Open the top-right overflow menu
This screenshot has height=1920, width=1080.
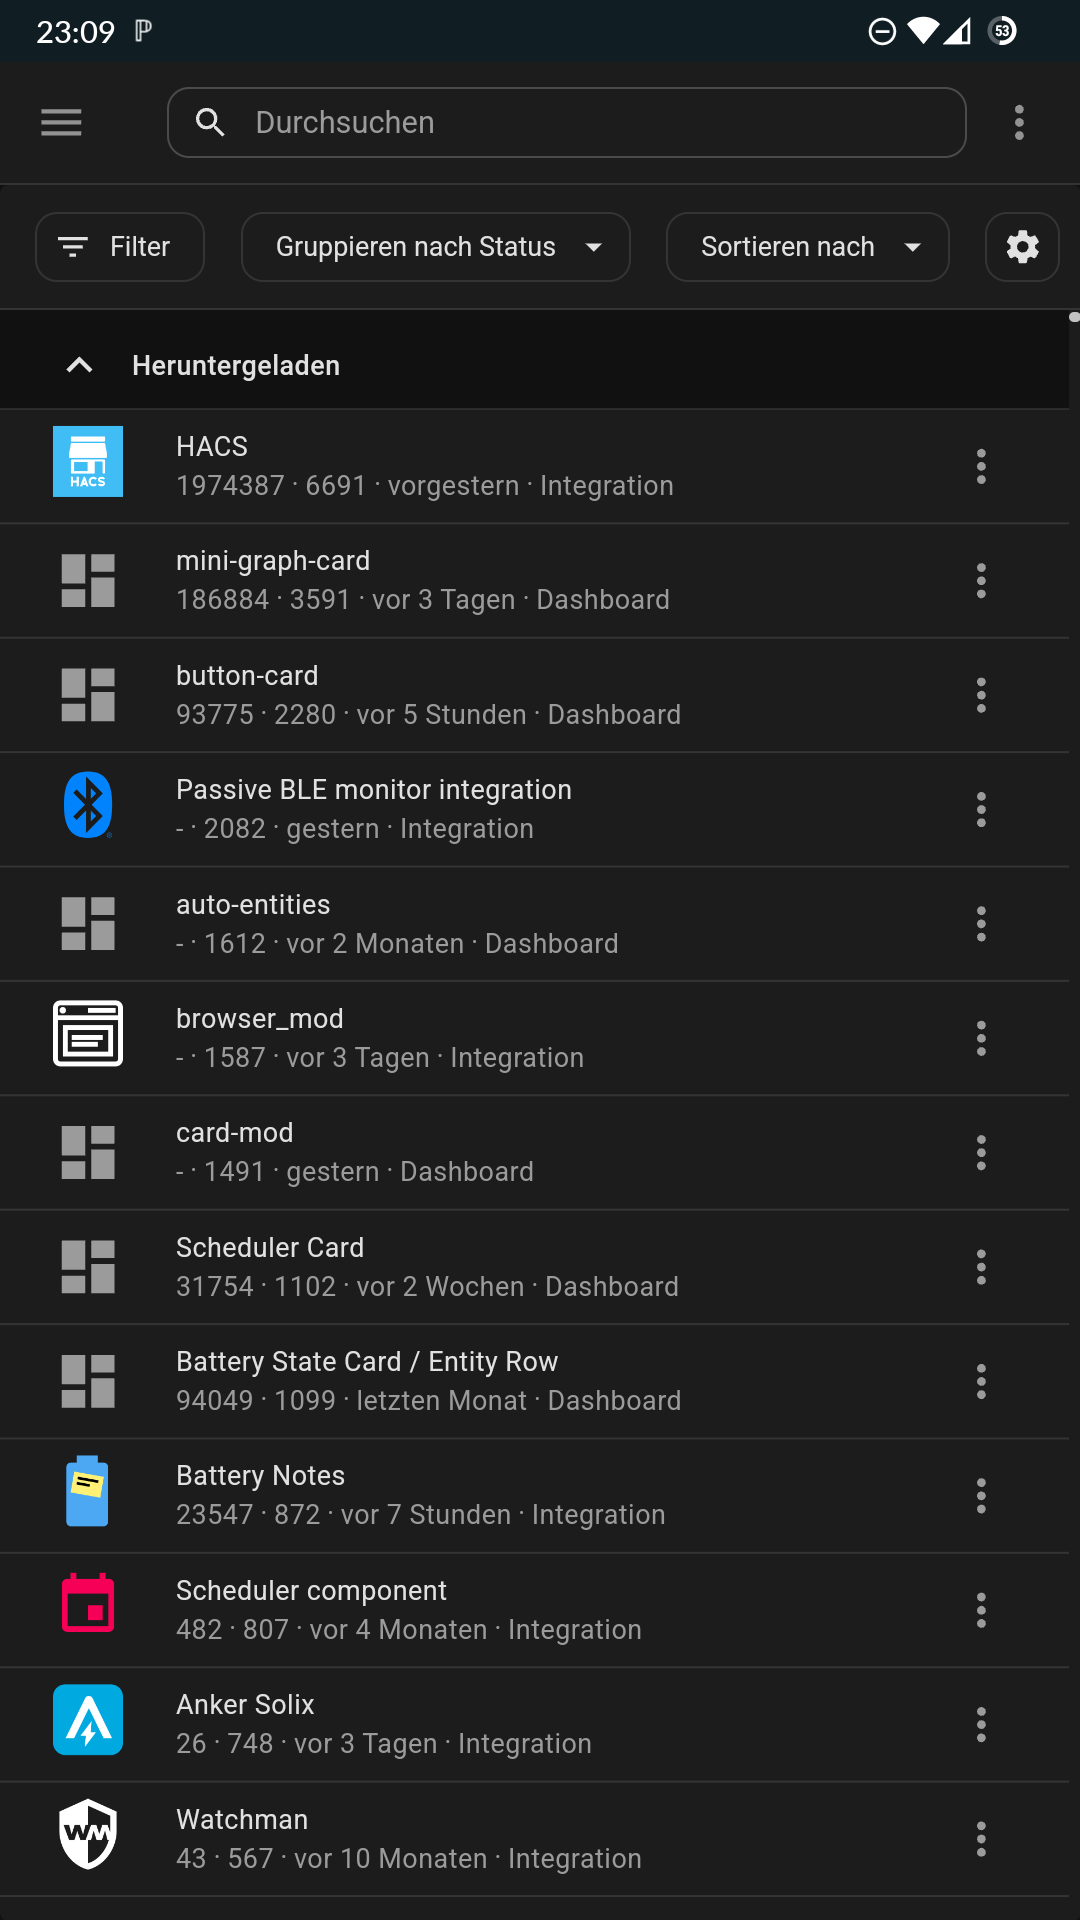point(1019,123)
